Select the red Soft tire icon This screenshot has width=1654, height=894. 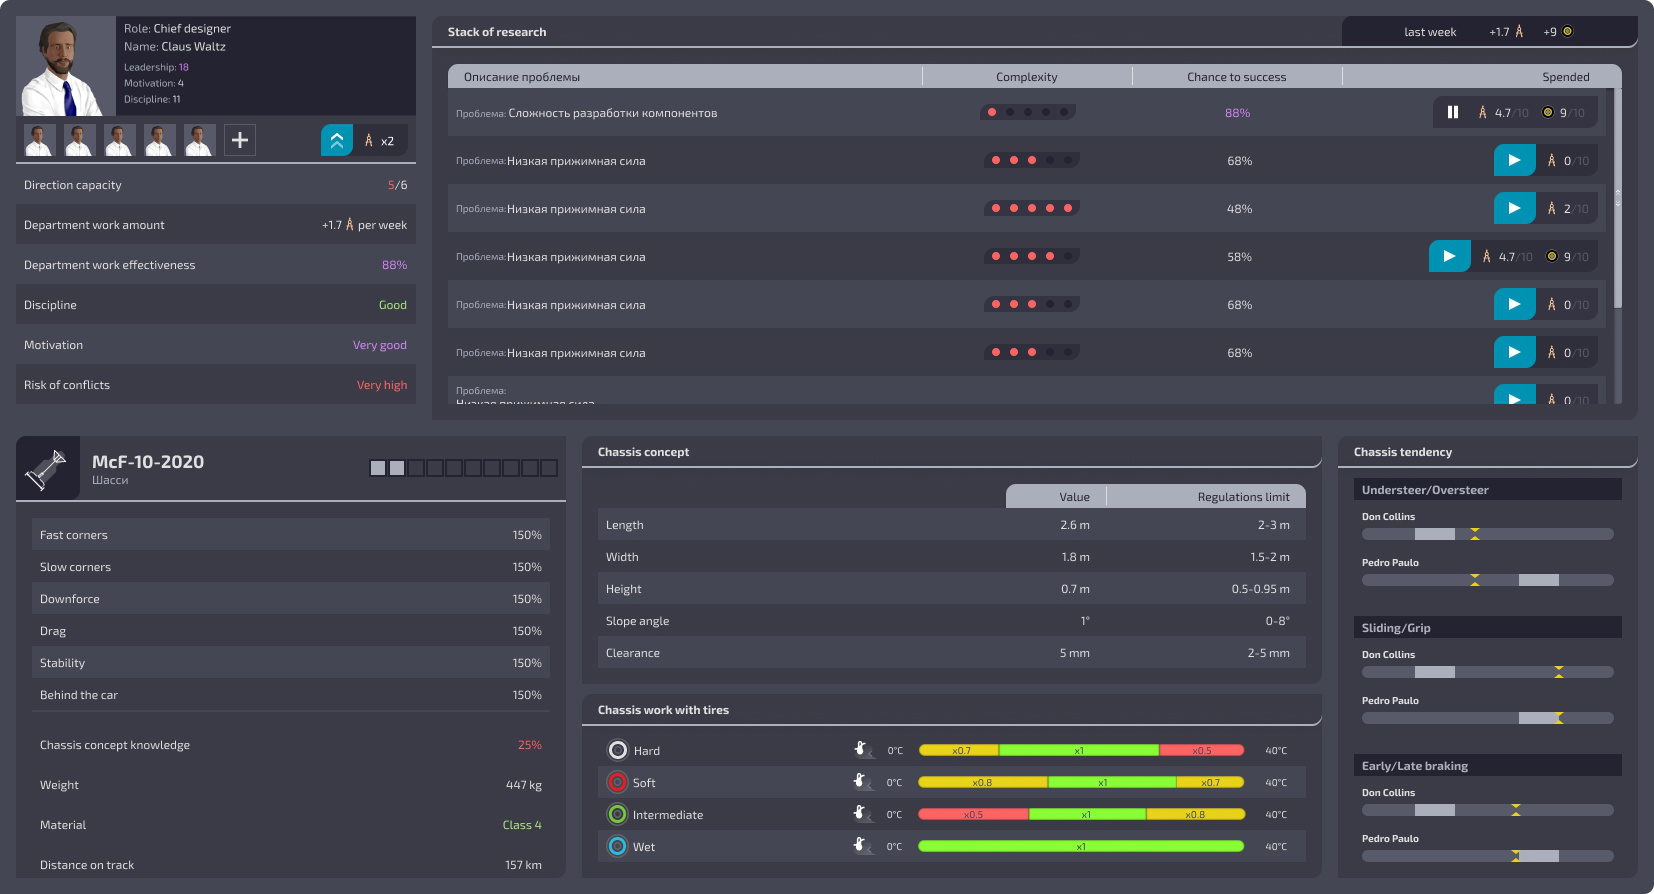(617, 782)
